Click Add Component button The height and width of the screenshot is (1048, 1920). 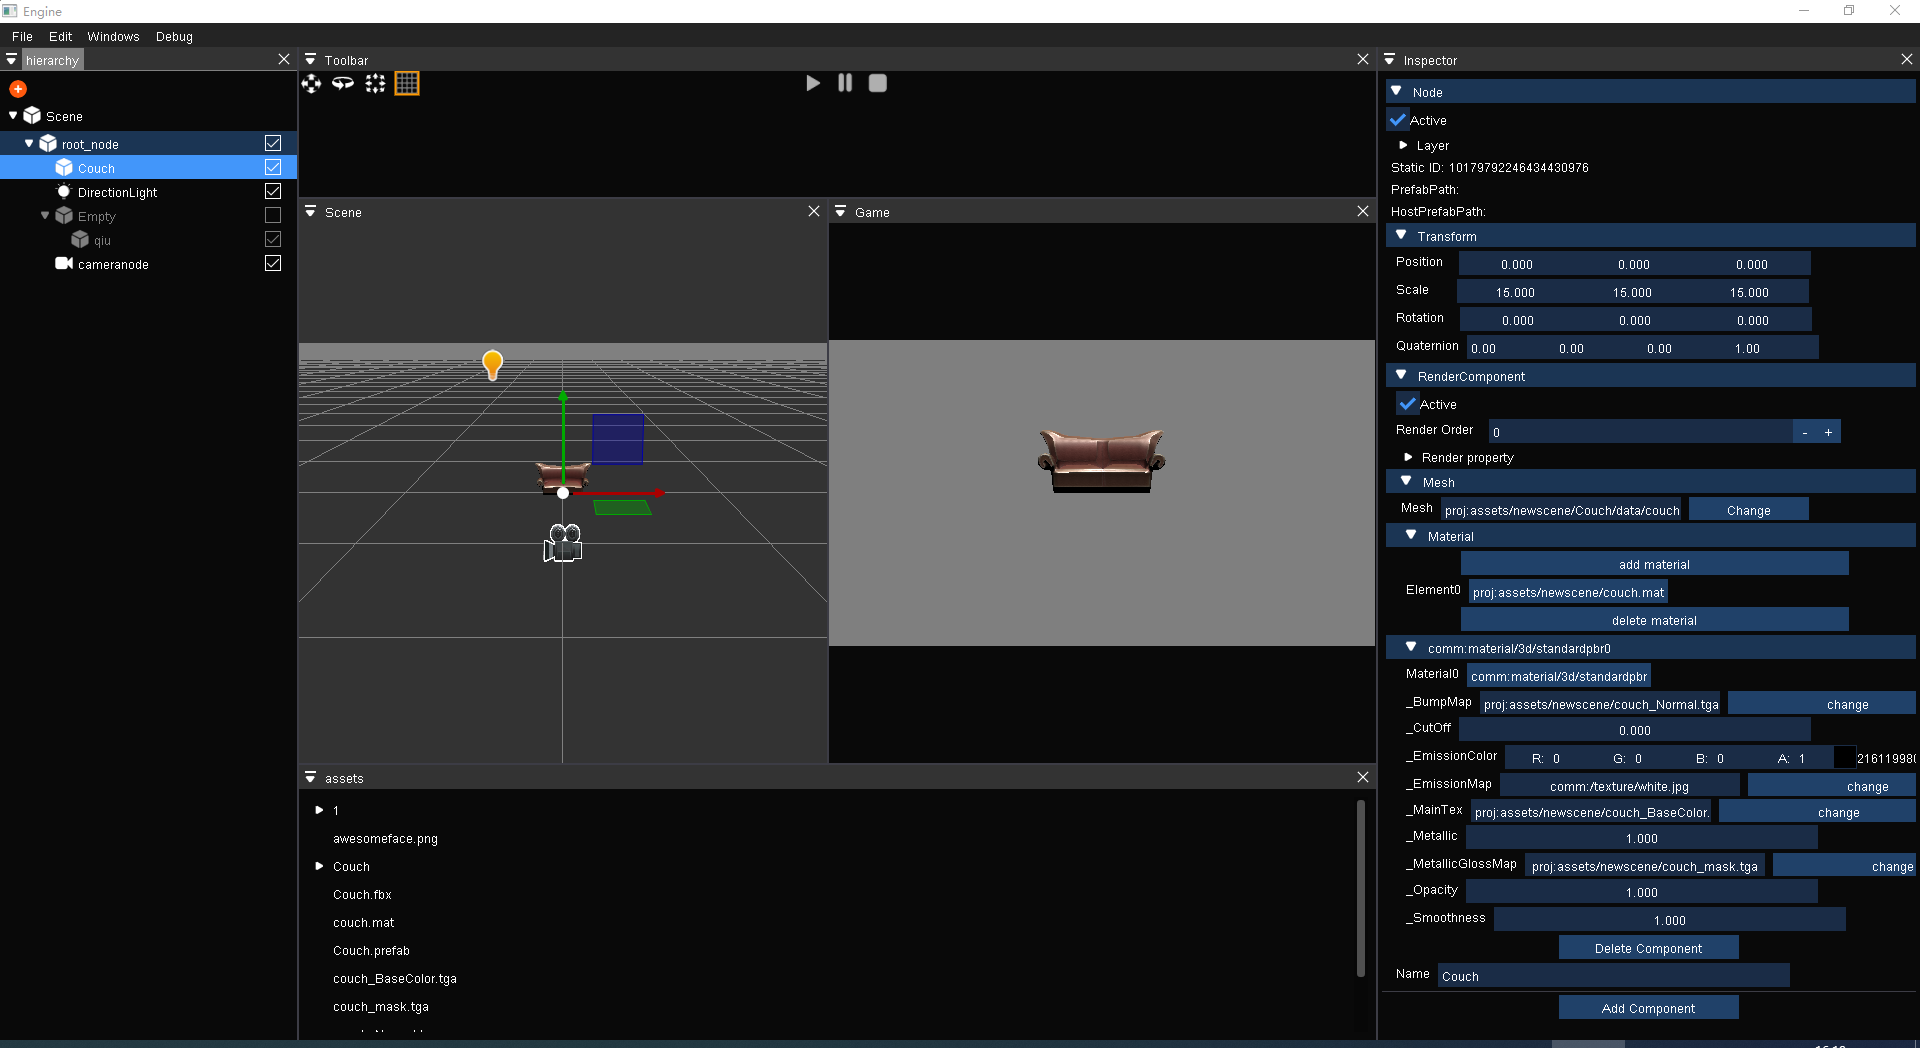tap(1648, 1008)
